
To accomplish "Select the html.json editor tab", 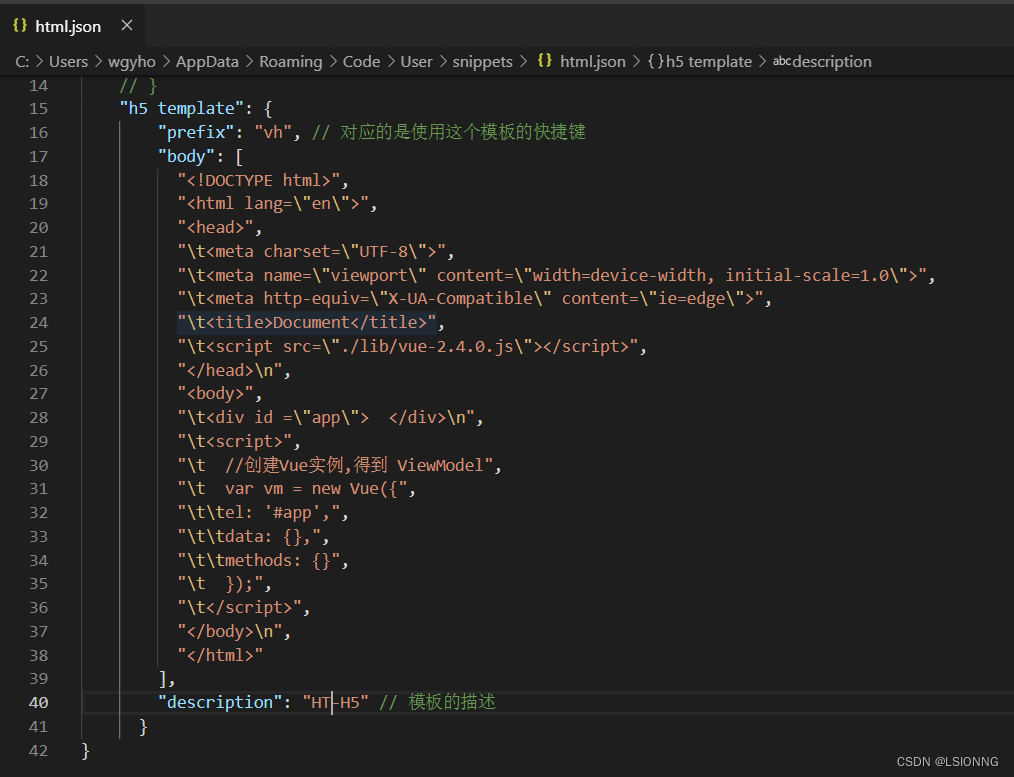I will [72, 26].
